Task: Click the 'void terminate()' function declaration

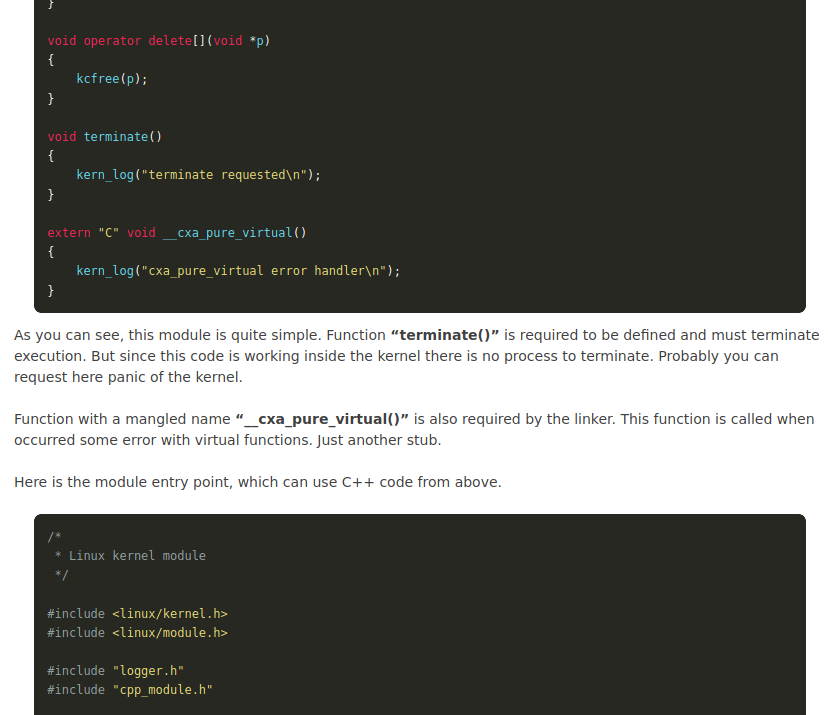Action: [x=105, y=137]
